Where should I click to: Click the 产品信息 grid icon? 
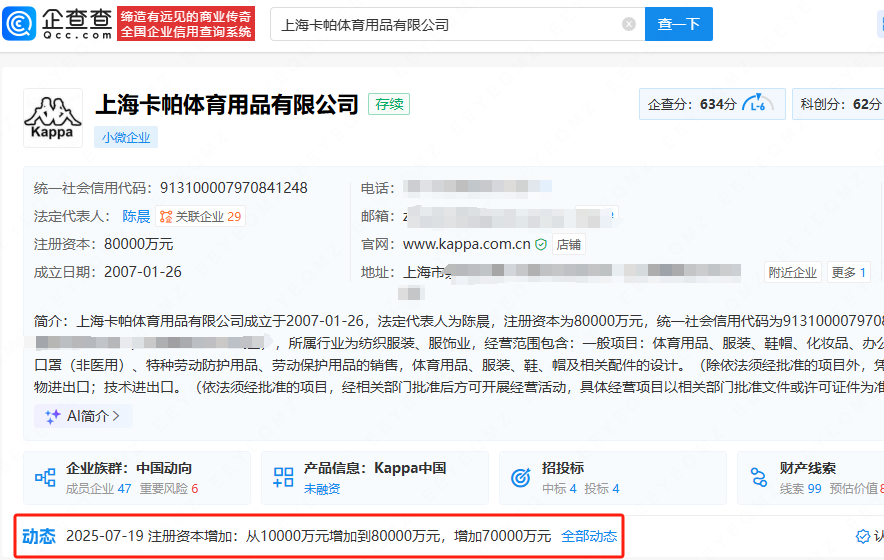point(283,477)
